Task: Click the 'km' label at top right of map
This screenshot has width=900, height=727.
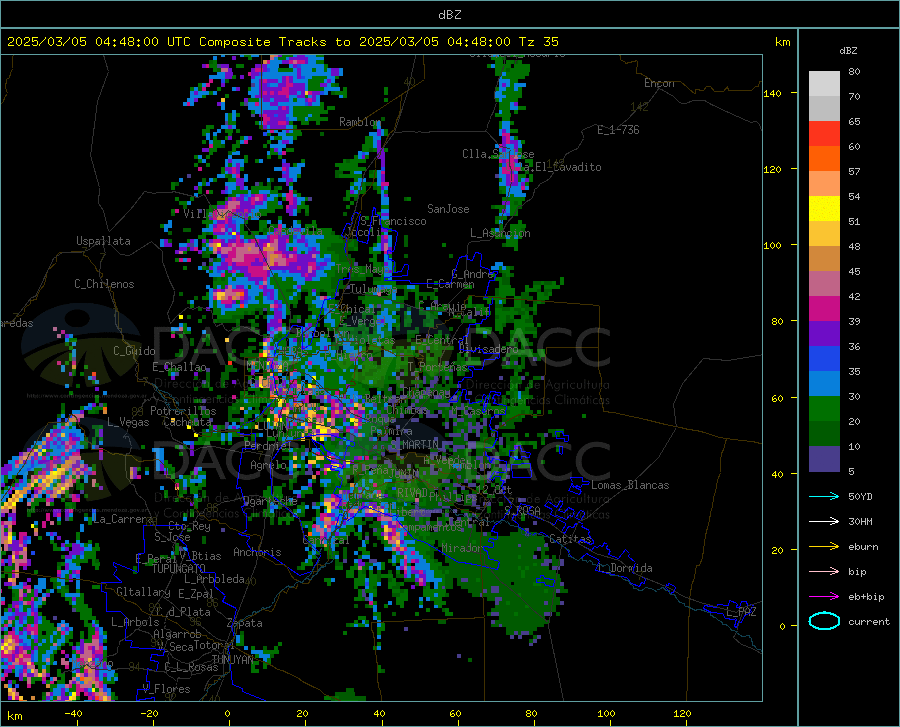Action: (782, 42)
